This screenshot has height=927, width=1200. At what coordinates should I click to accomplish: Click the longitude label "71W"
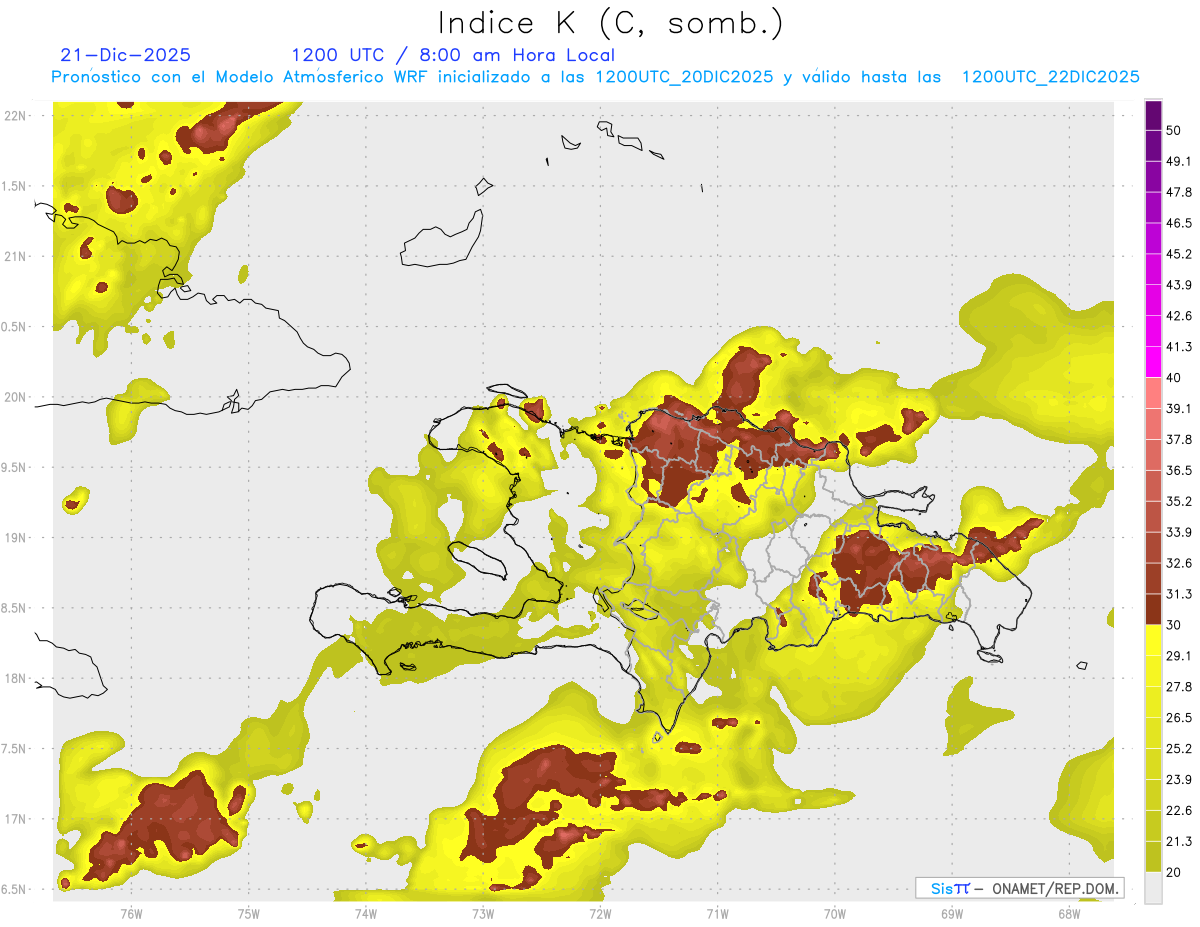(717, 913)
